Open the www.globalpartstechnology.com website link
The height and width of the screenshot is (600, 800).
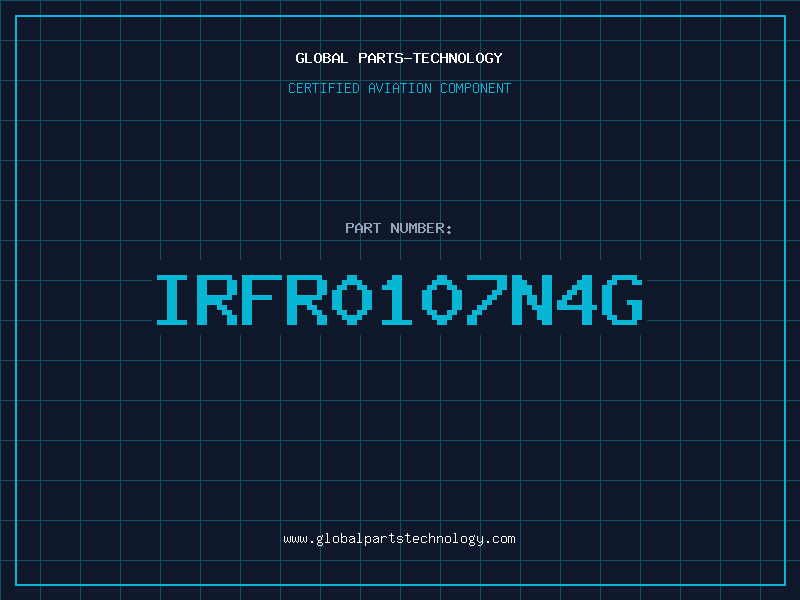pyautogui.click(x=399, y=539)
